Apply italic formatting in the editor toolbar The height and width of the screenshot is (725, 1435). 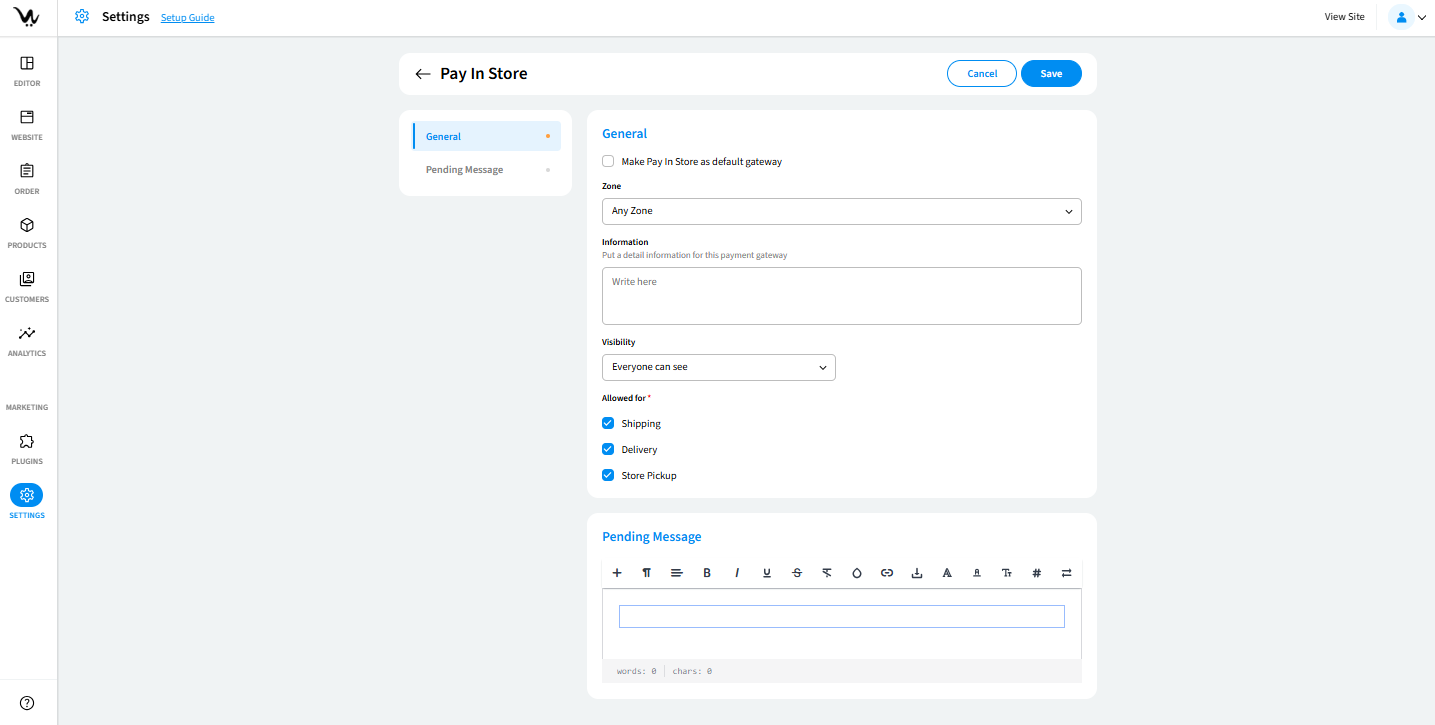[x=737, y=573]
